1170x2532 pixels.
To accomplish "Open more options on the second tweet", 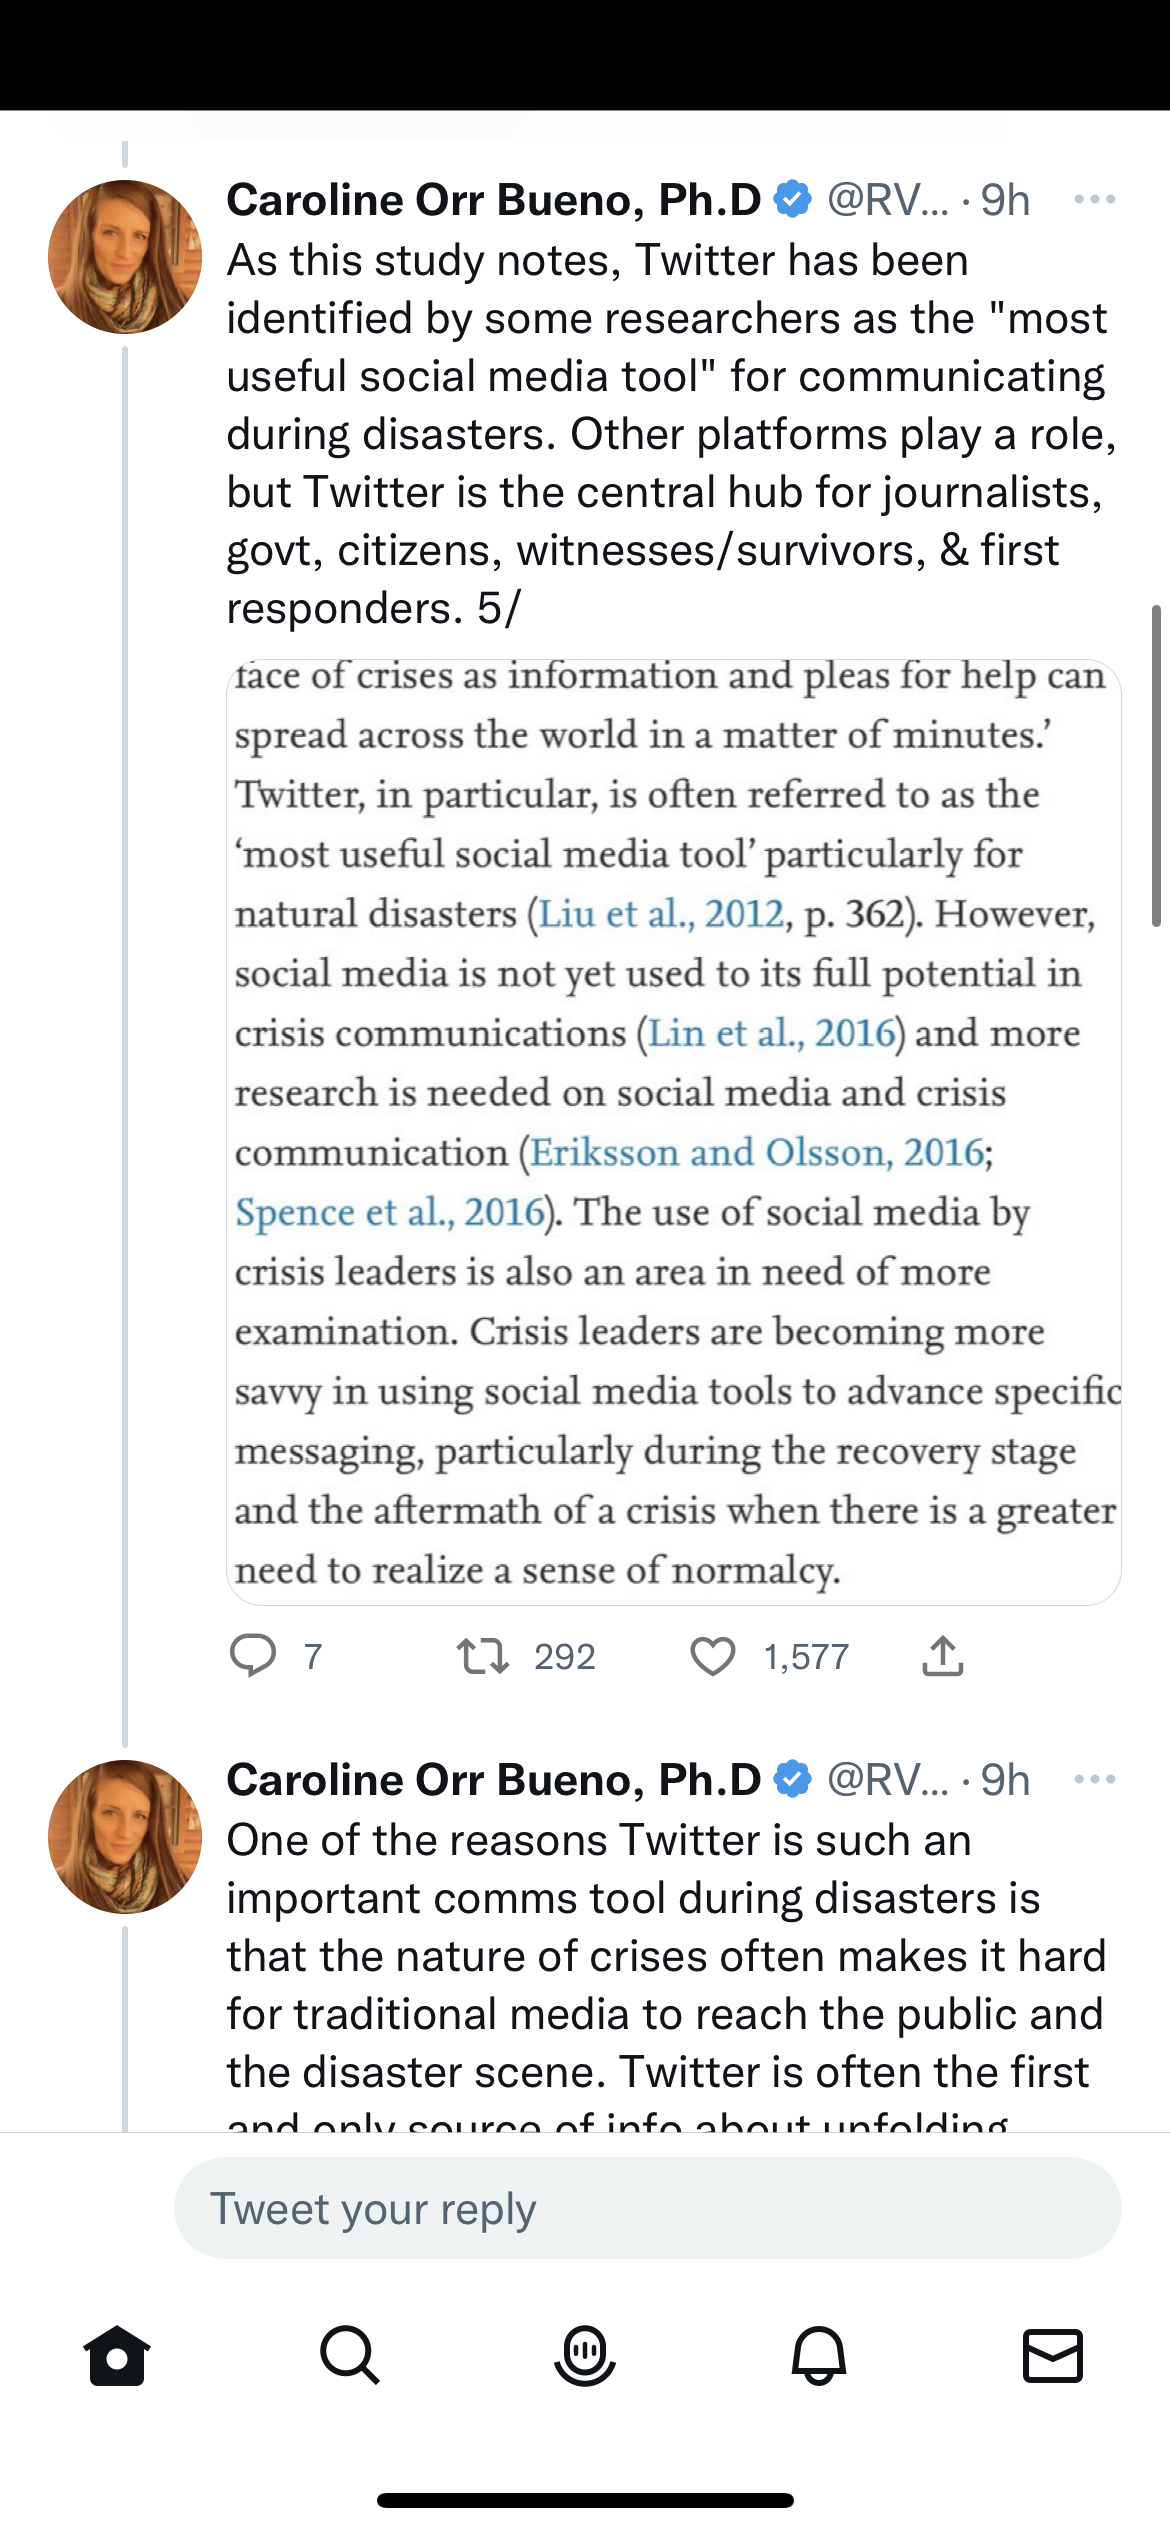I will 1094,1780.
